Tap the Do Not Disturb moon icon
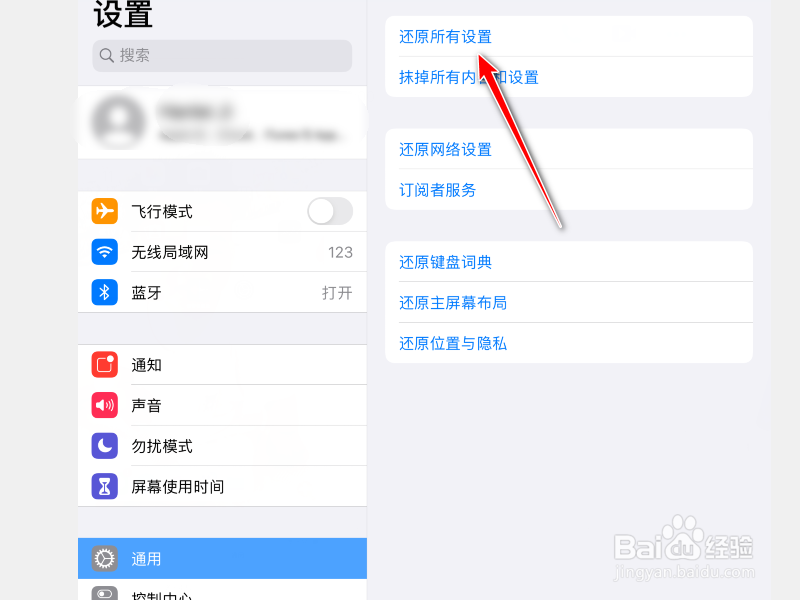Image resolution: width=800 pixels, height=600 pixels. tap(105, 446)
